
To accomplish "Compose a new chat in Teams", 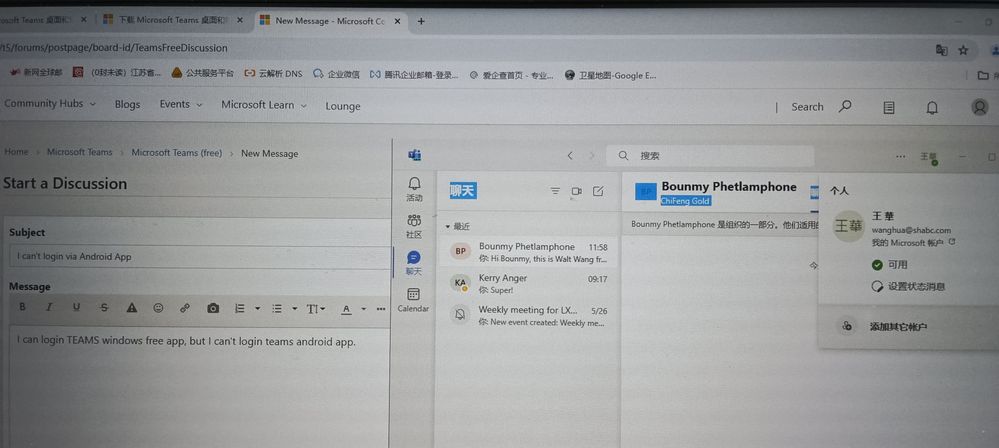I will pyautogui.click(x=598, y=191).
